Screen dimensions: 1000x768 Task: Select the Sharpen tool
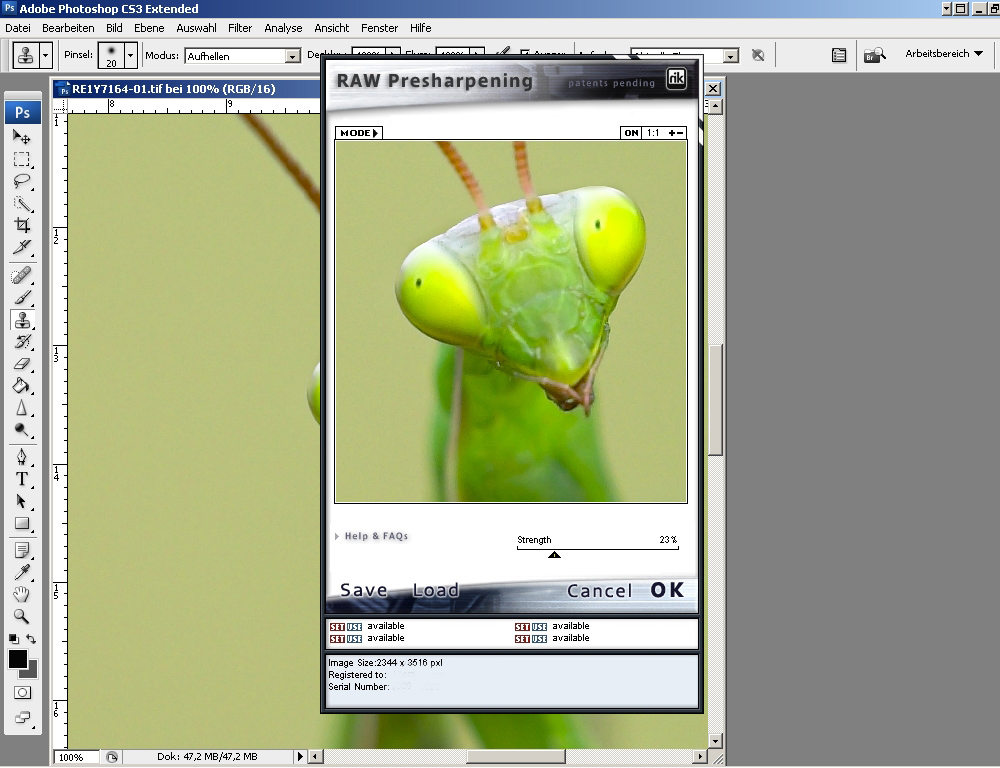[22, 408]
